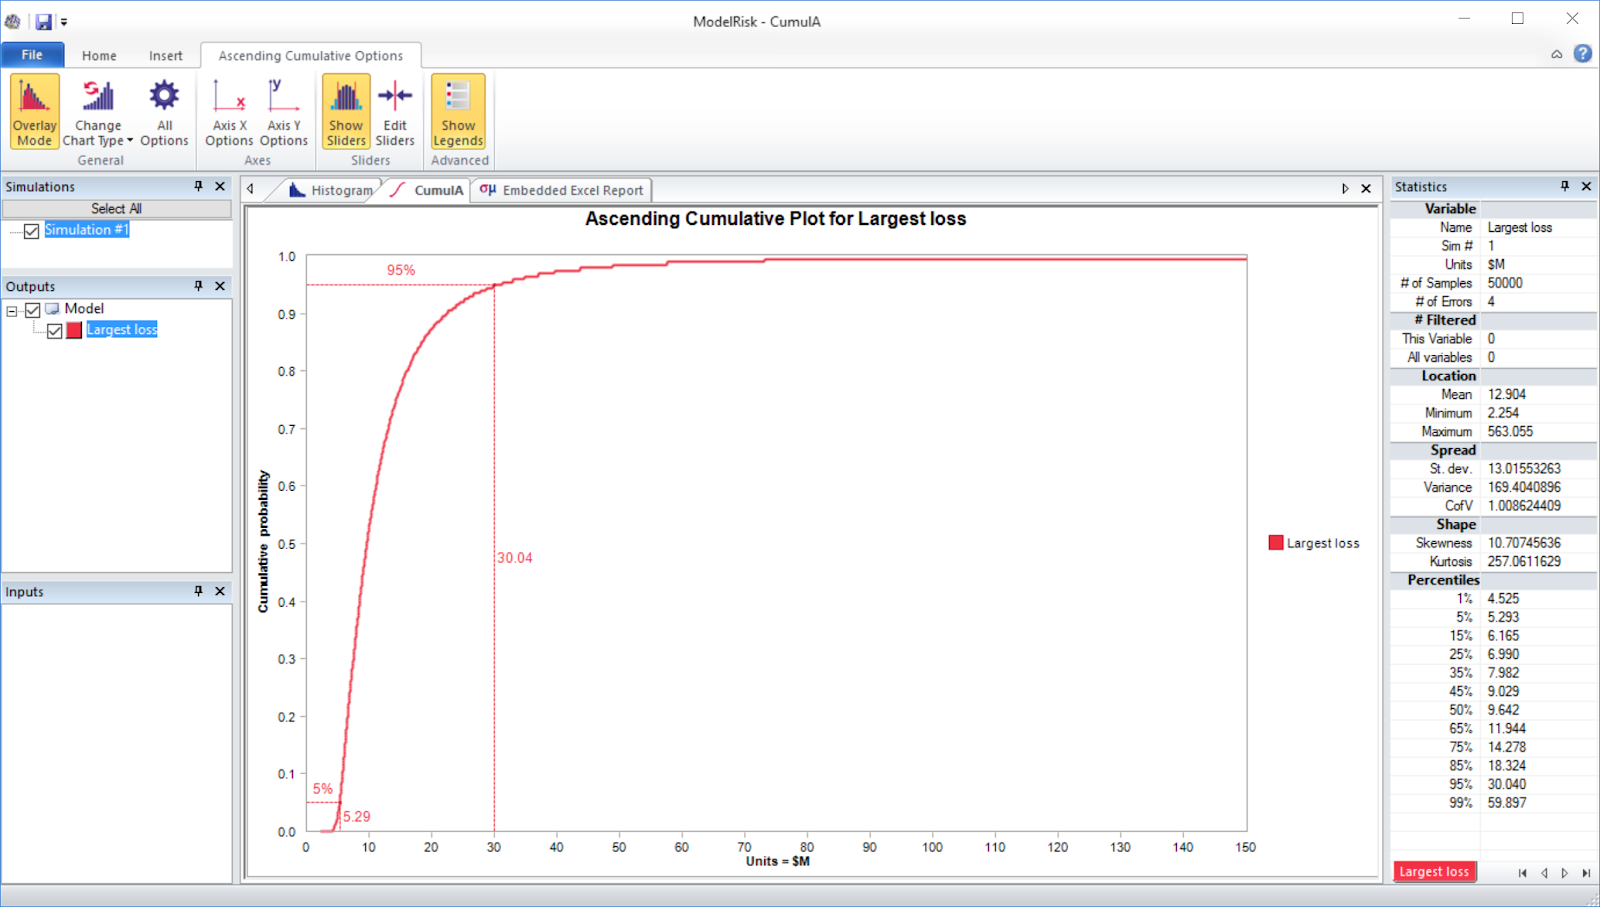Open Axis Y Options

(x=283, y=111)
